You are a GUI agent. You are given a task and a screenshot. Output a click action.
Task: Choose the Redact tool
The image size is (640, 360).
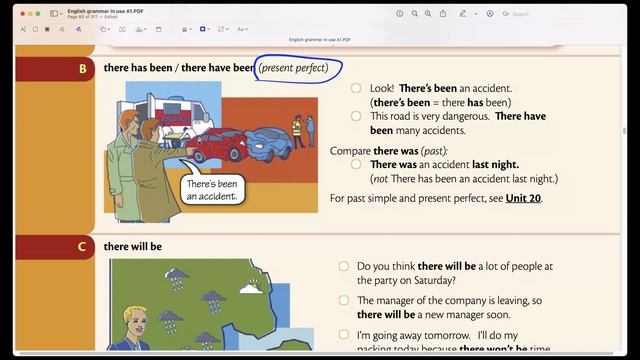tap(47, 29)
